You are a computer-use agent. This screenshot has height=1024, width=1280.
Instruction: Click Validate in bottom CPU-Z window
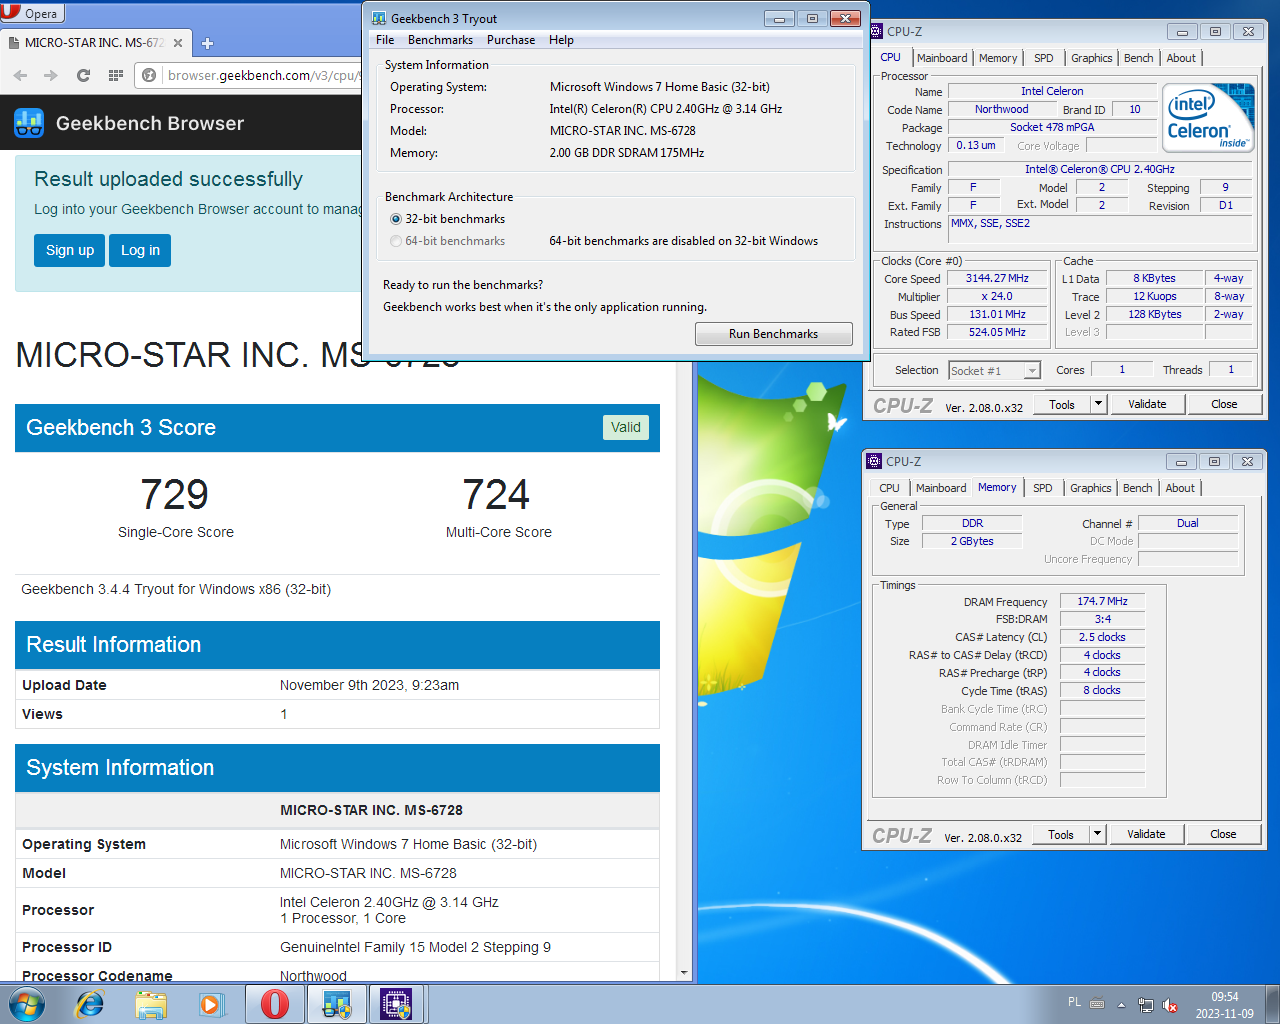[1146, 834]
